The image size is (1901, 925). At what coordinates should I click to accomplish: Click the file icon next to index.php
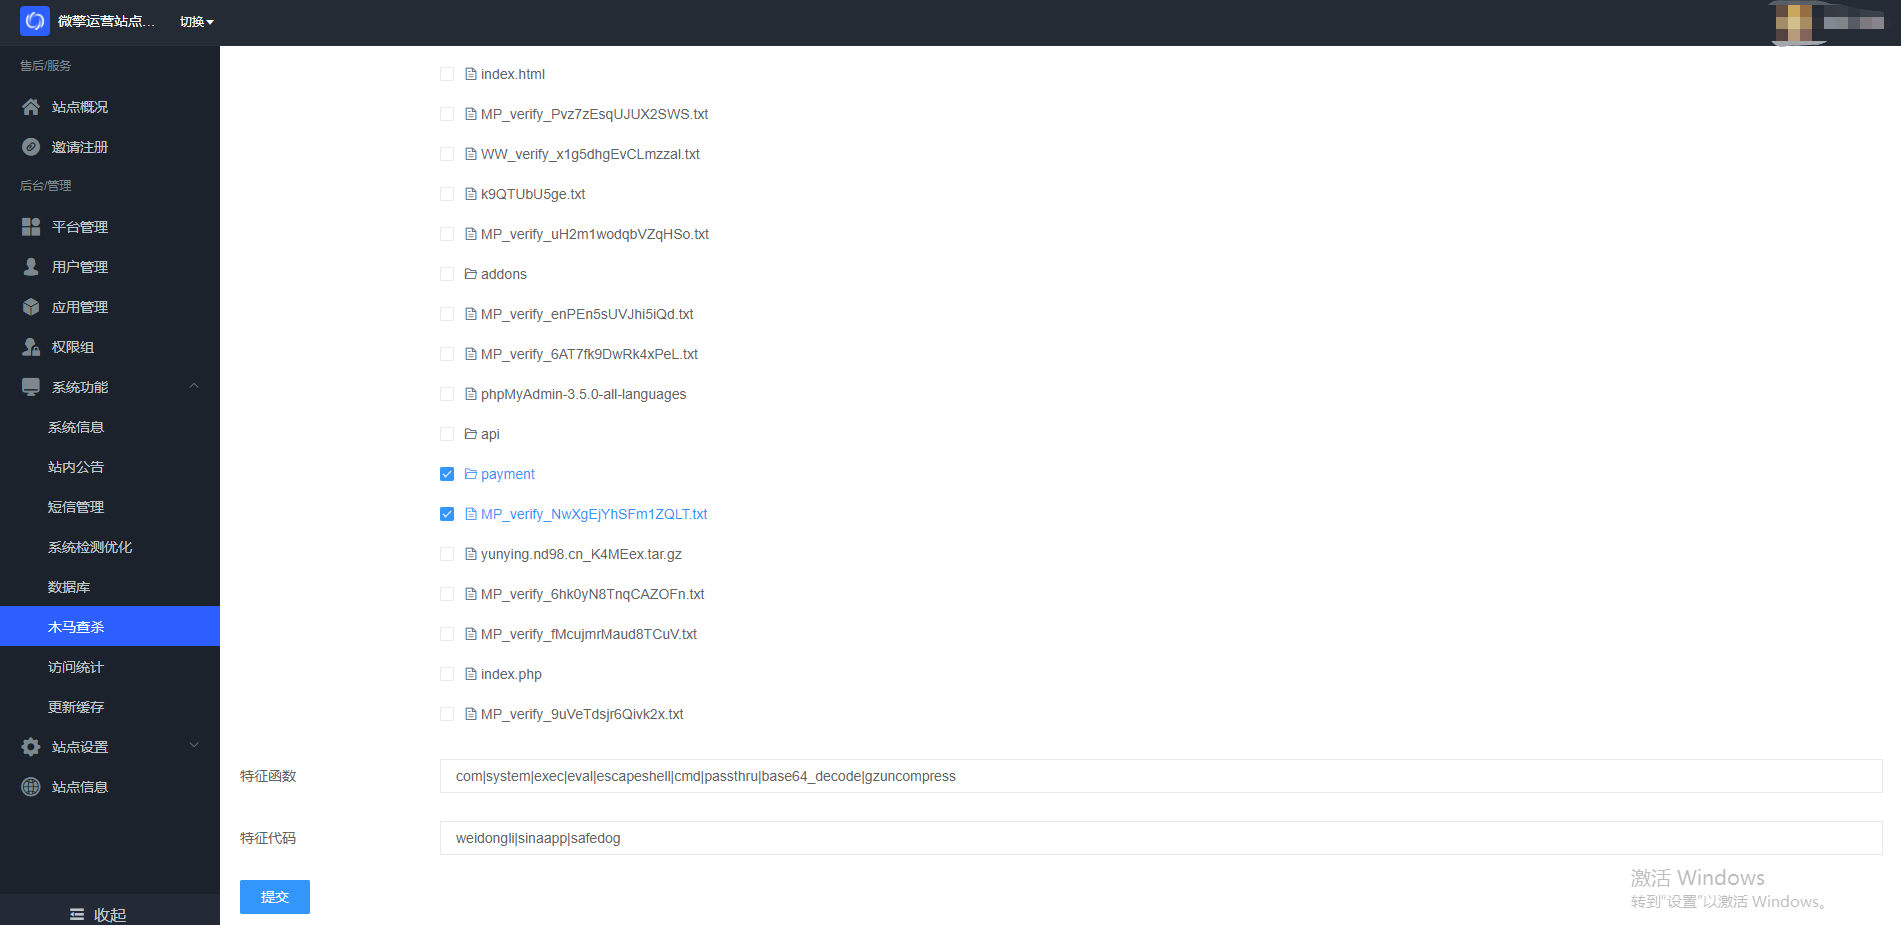click(470, 674)
